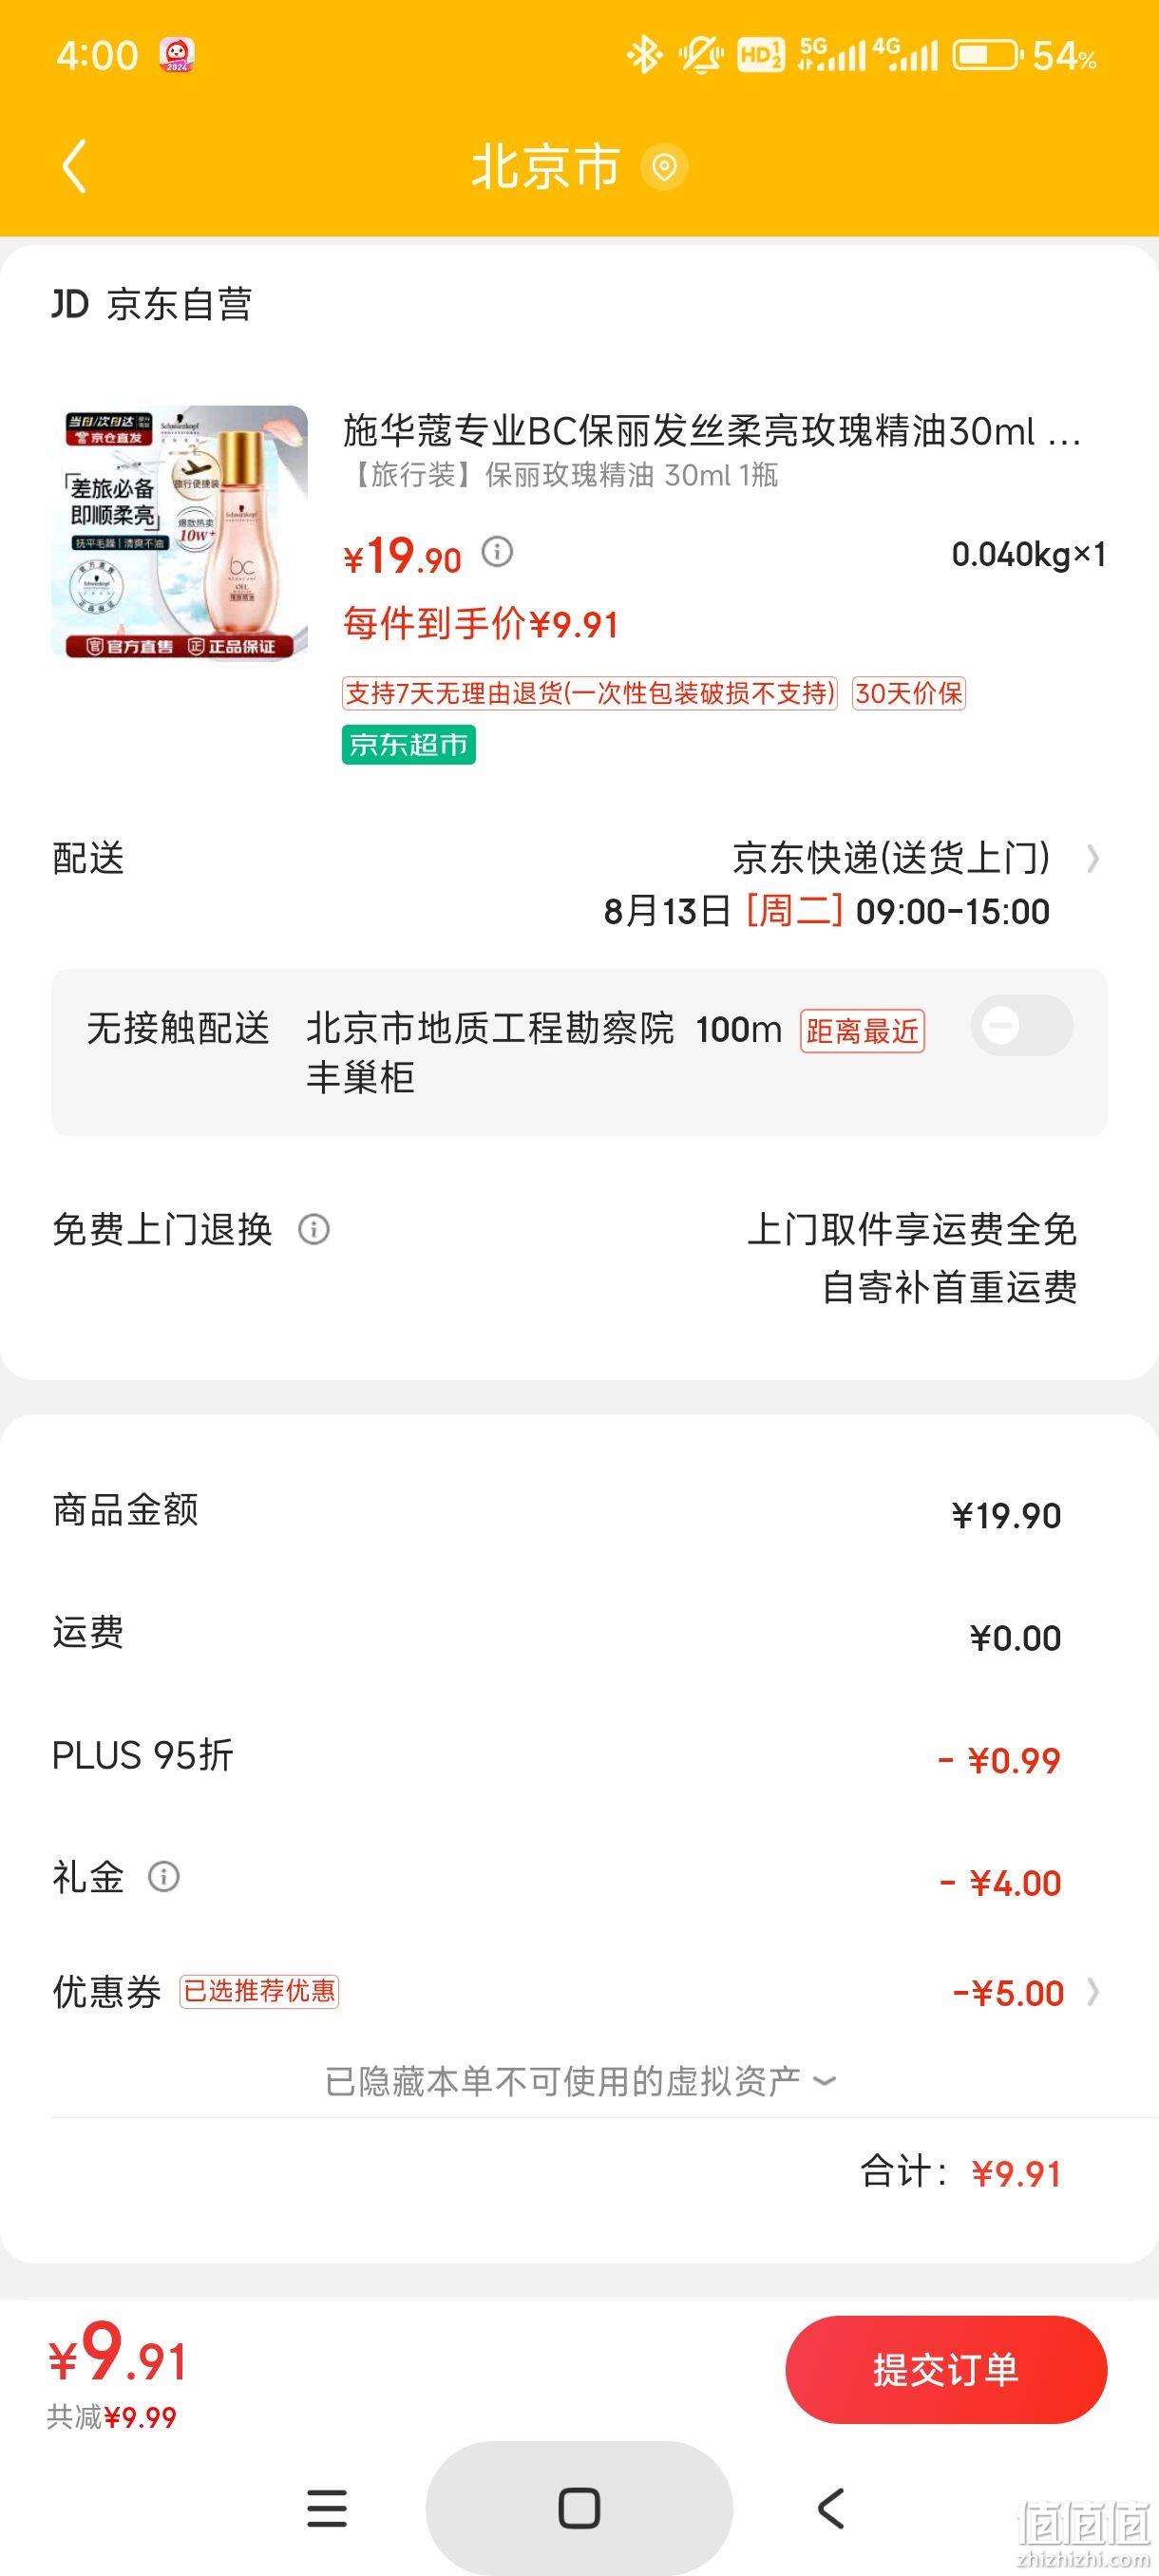Open the 优惠券 selection chevron
Image resolution: width=1159 pixels, height=2576 pixels.
[x=1093, y=1993]
